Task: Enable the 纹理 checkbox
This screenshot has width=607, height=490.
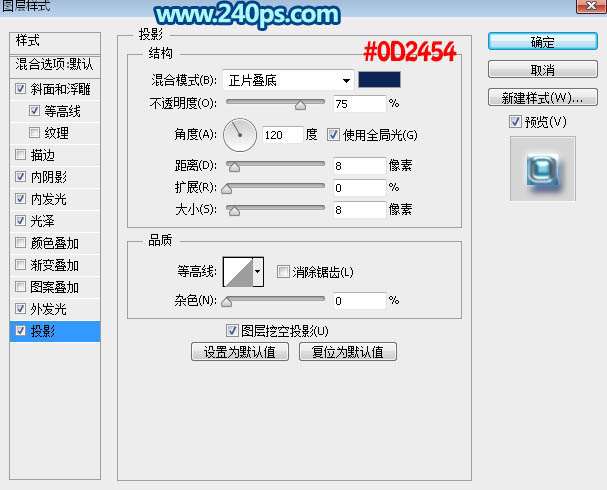Action: 34,133
